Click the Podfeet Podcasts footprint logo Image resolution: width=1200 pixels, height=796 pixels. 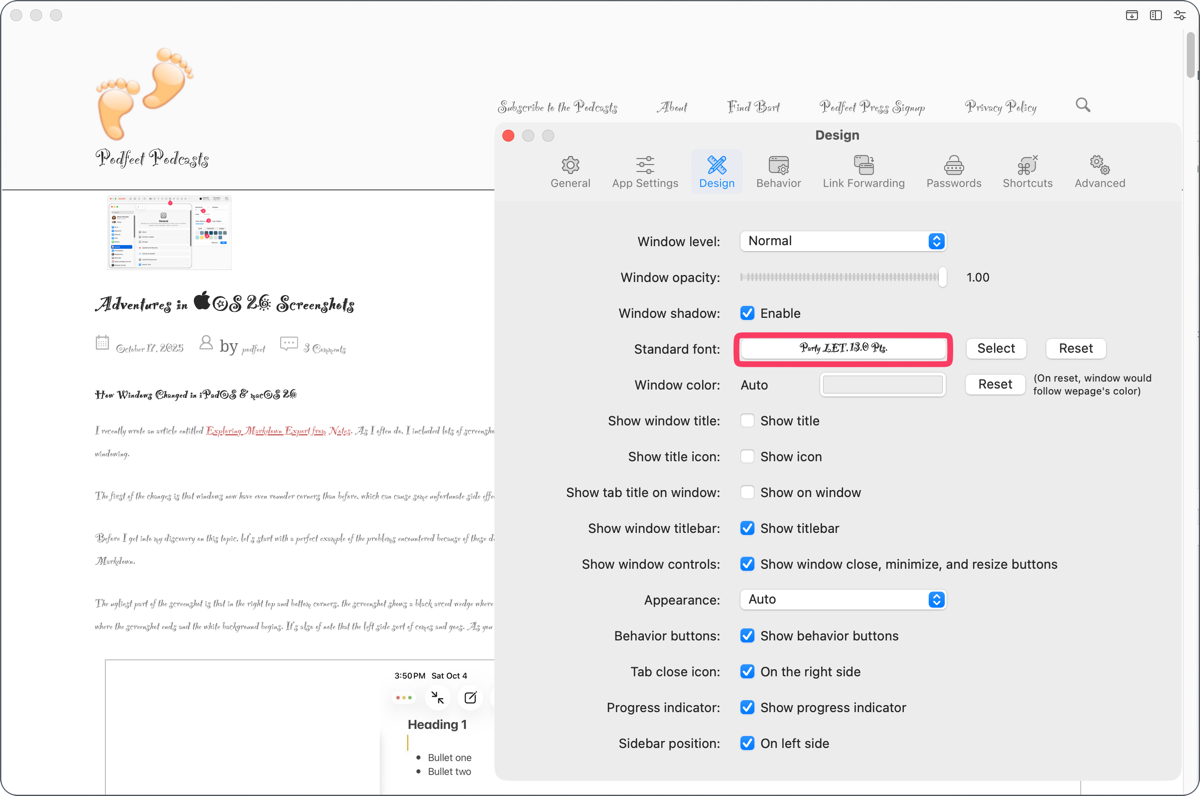[x=147, y=93]
